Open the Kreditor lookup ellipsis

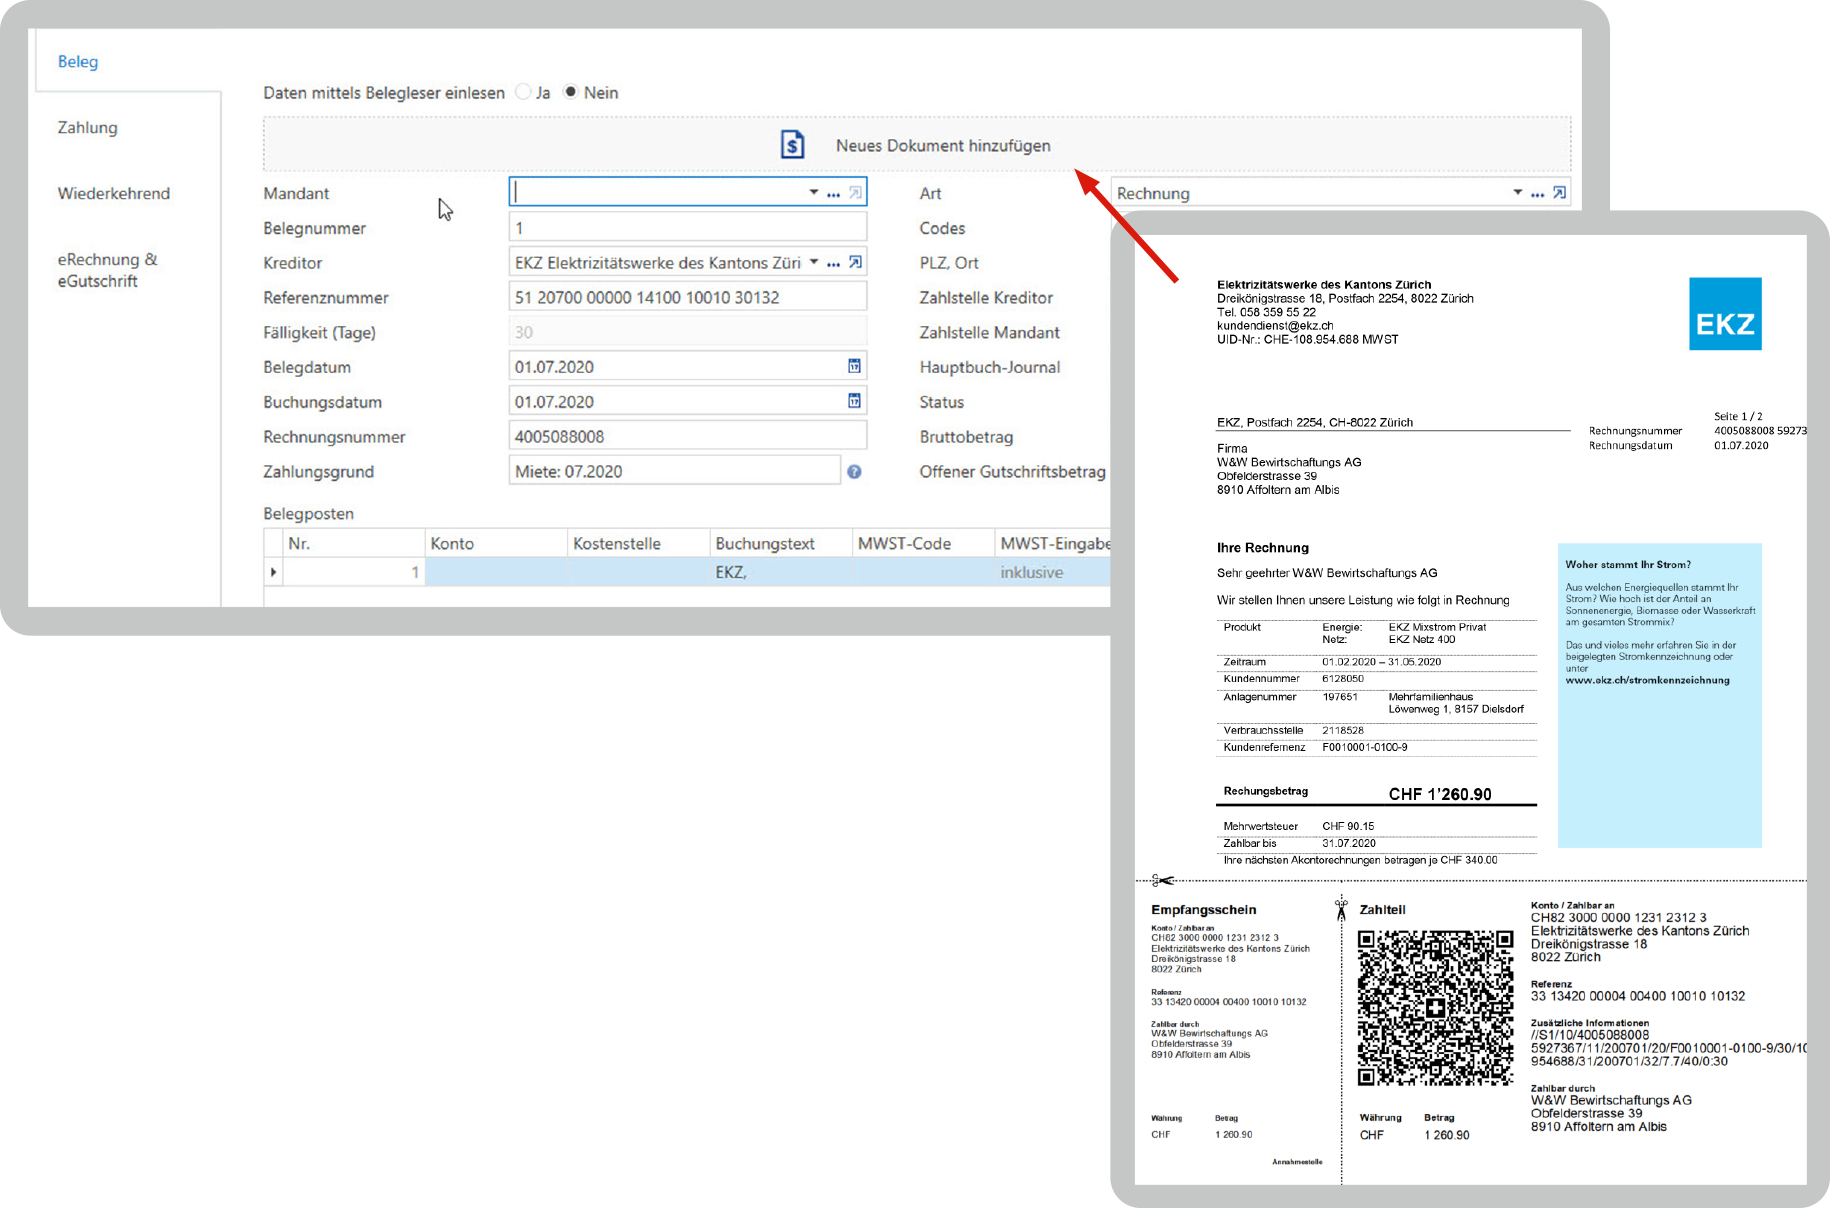tap(833, 264)
